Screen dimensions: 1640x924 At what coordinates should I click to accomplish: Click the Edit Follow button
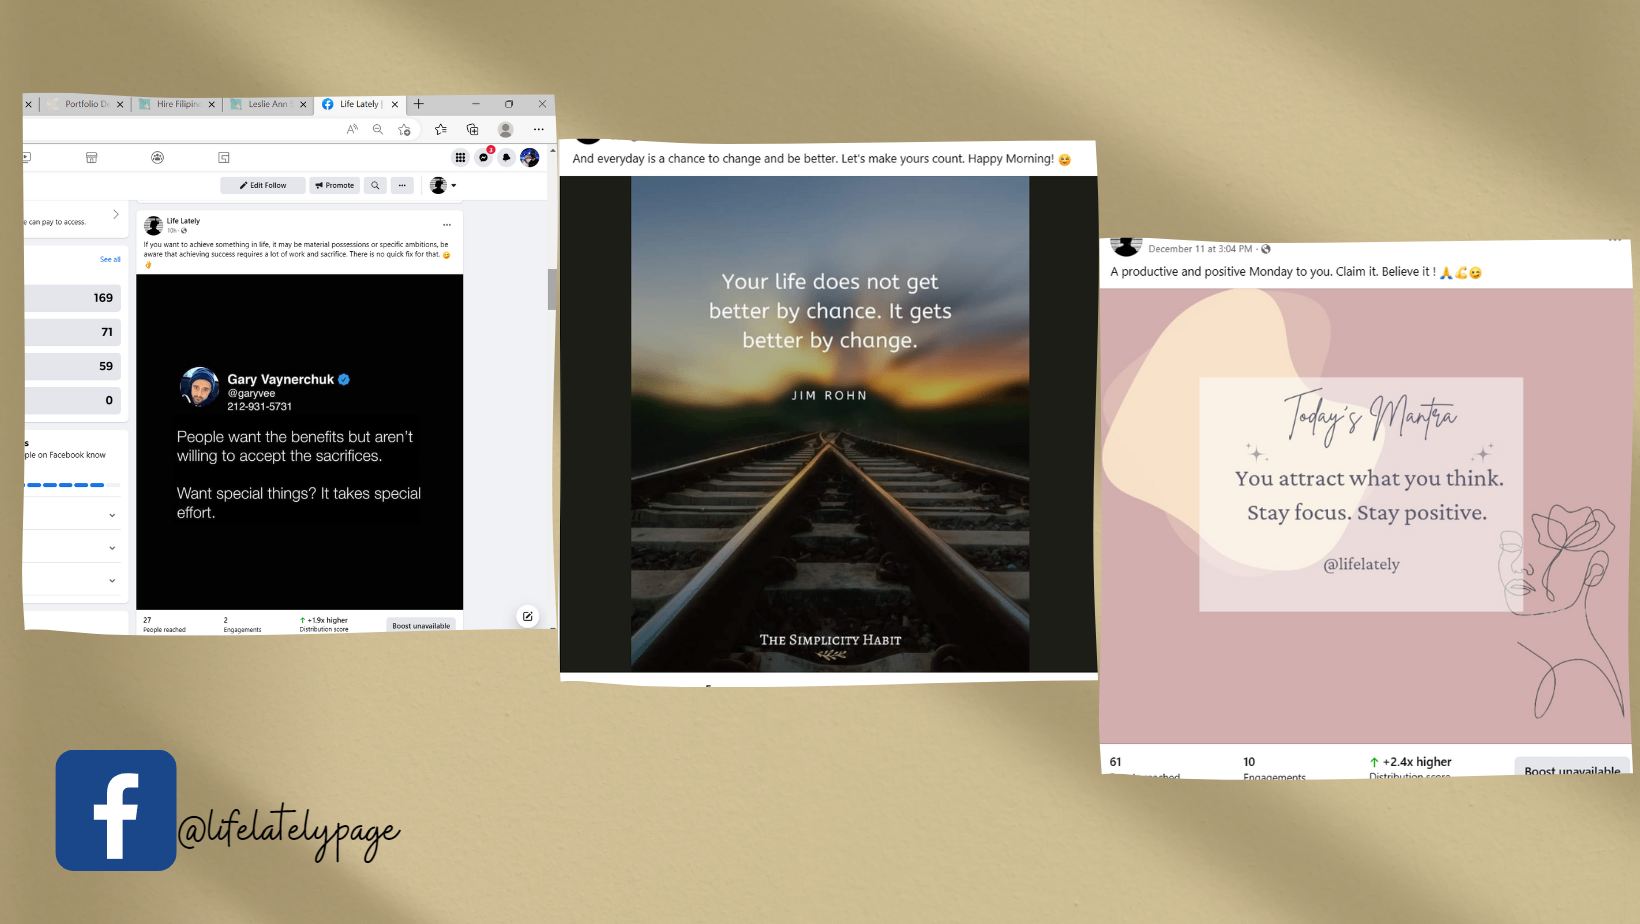(x=263, y=185)
